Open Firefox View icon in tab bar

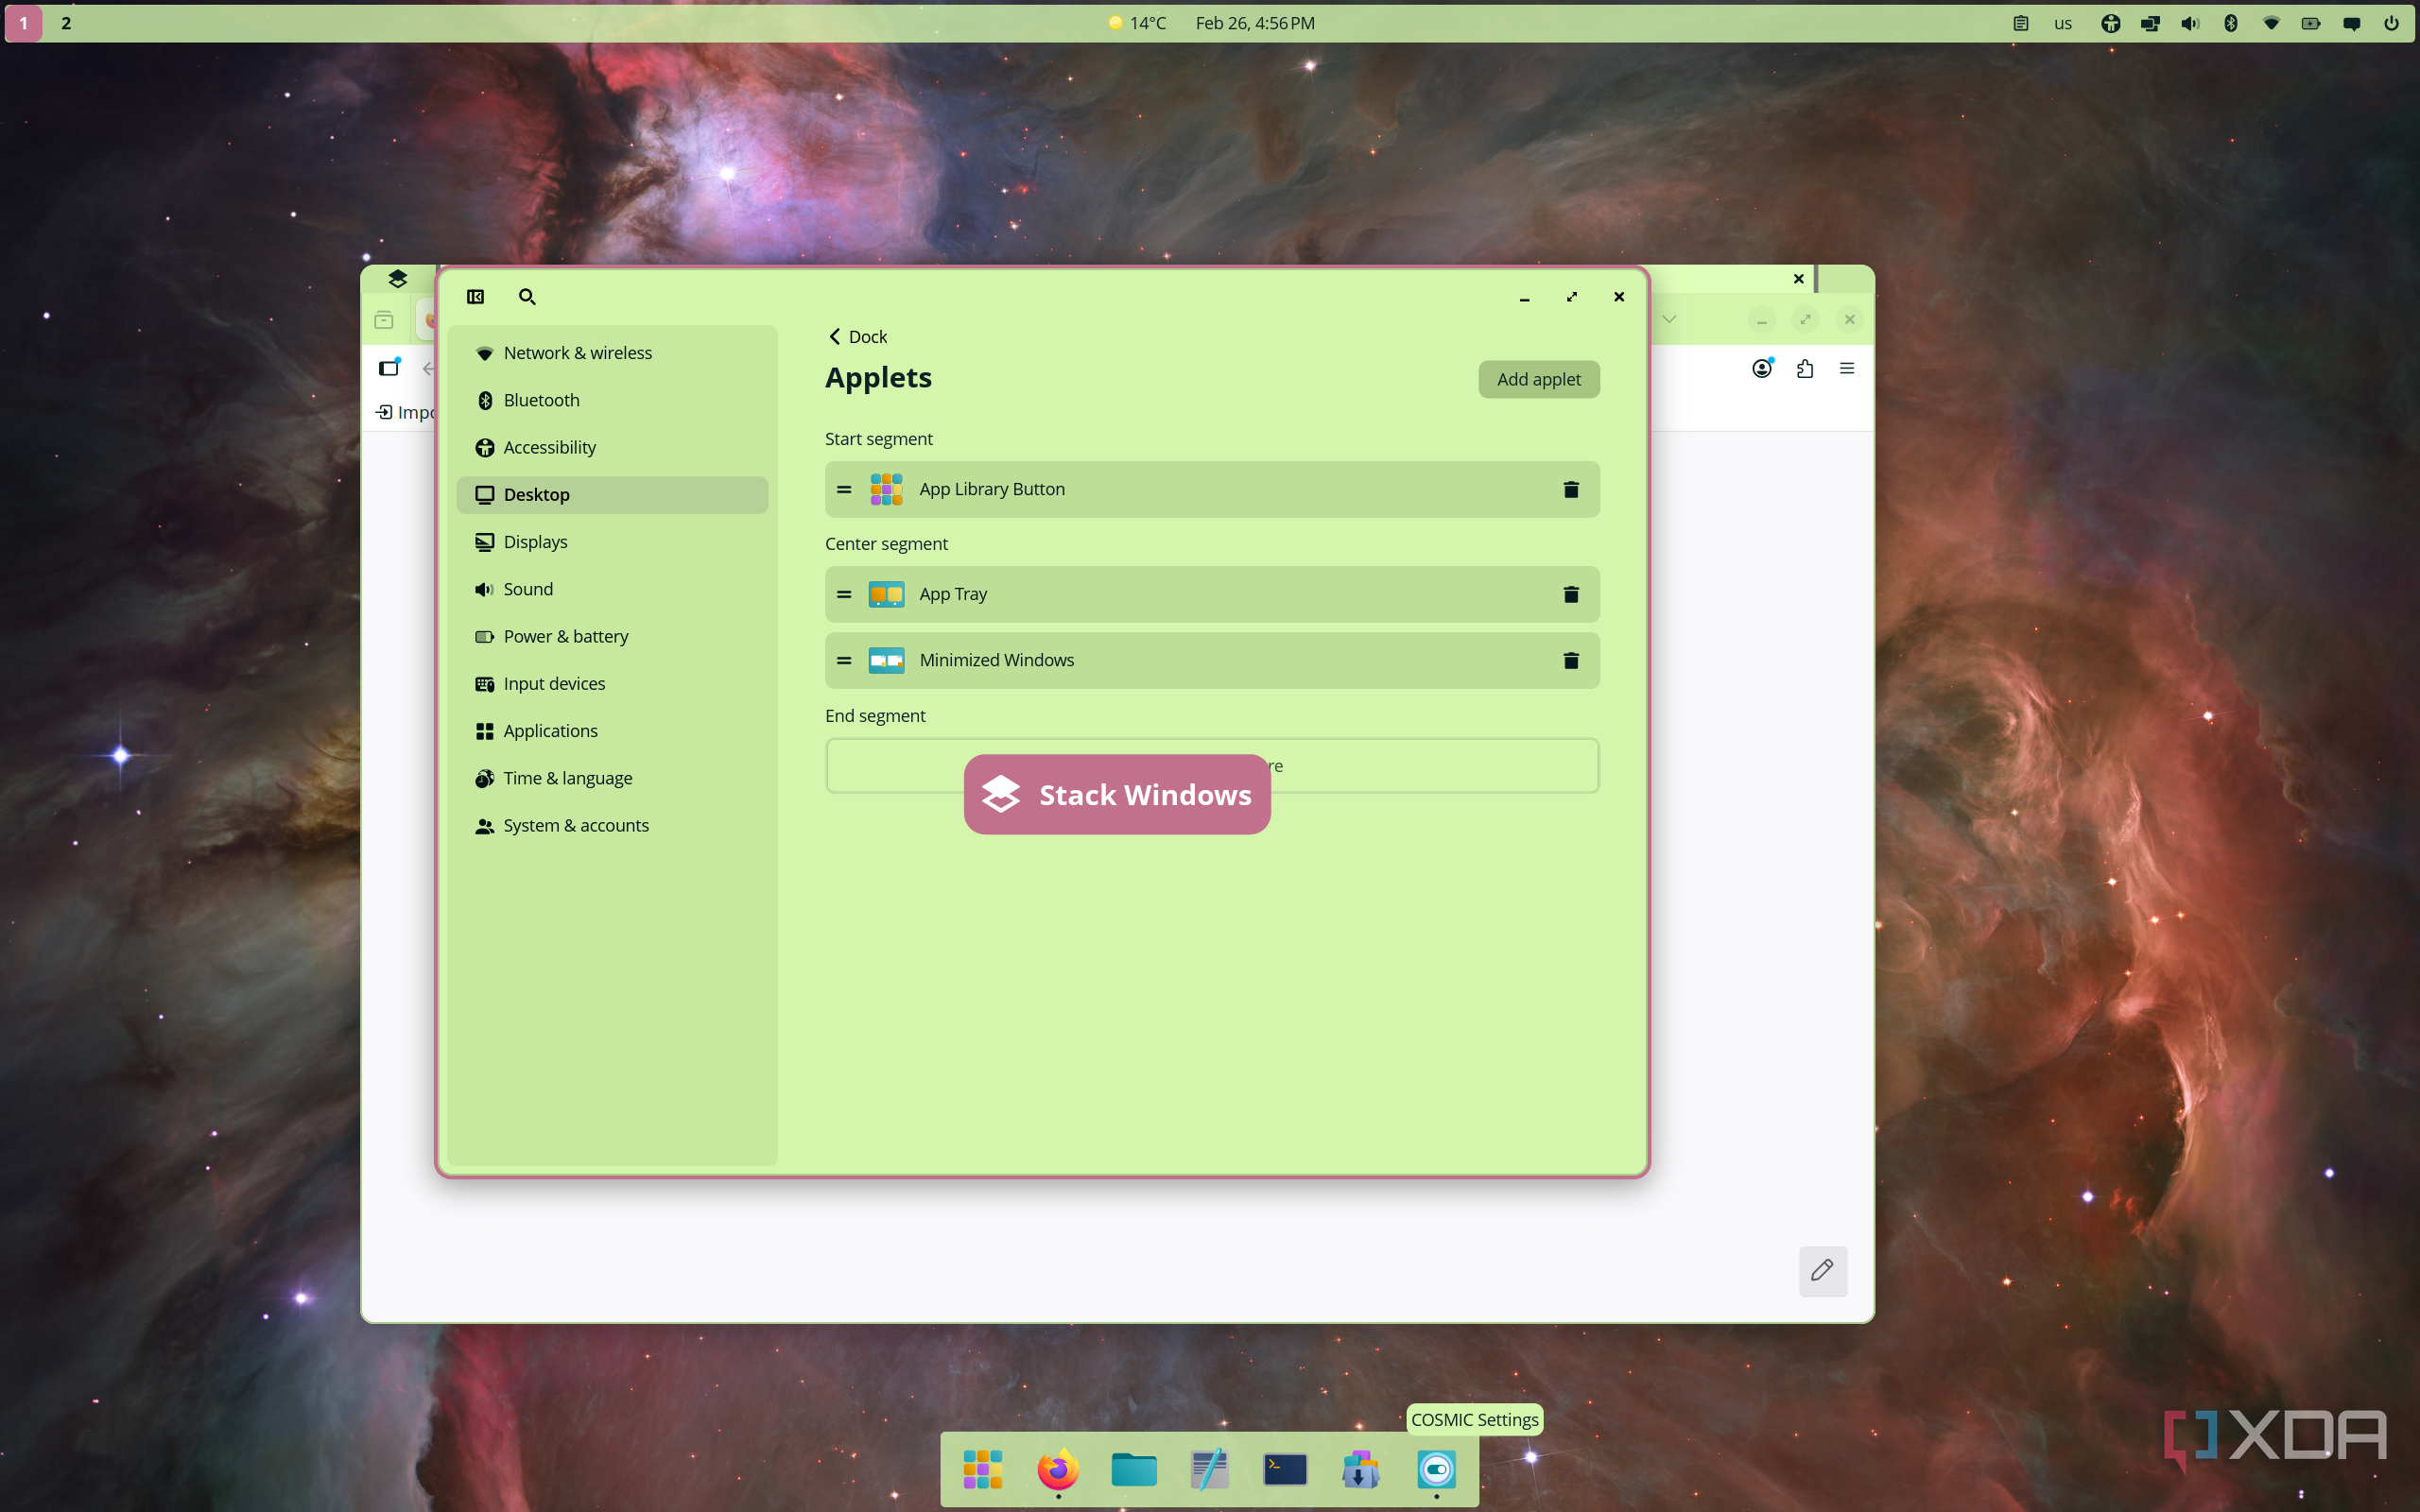pyautogui.click(x=384, y=320)
